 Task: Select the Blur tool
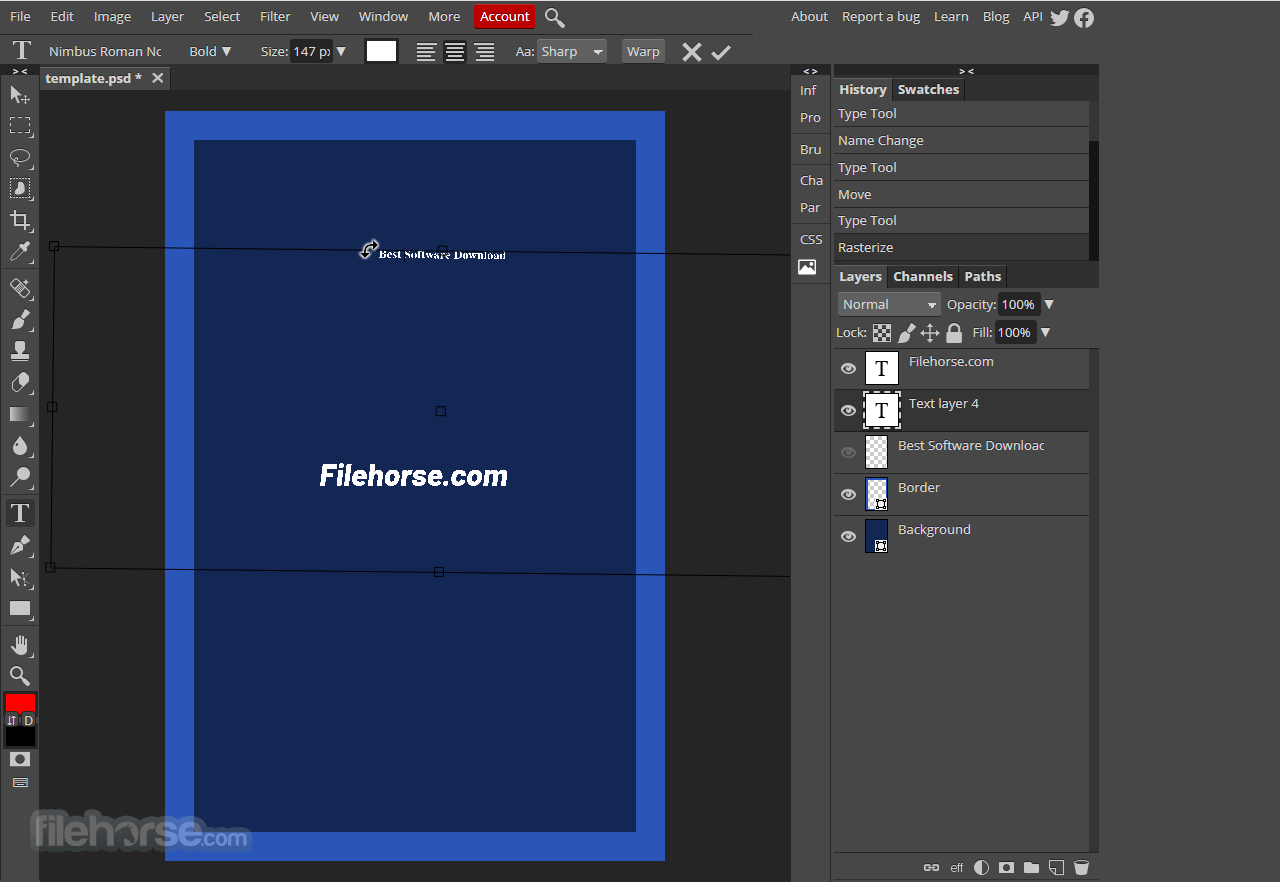click(x=20, y=445)
